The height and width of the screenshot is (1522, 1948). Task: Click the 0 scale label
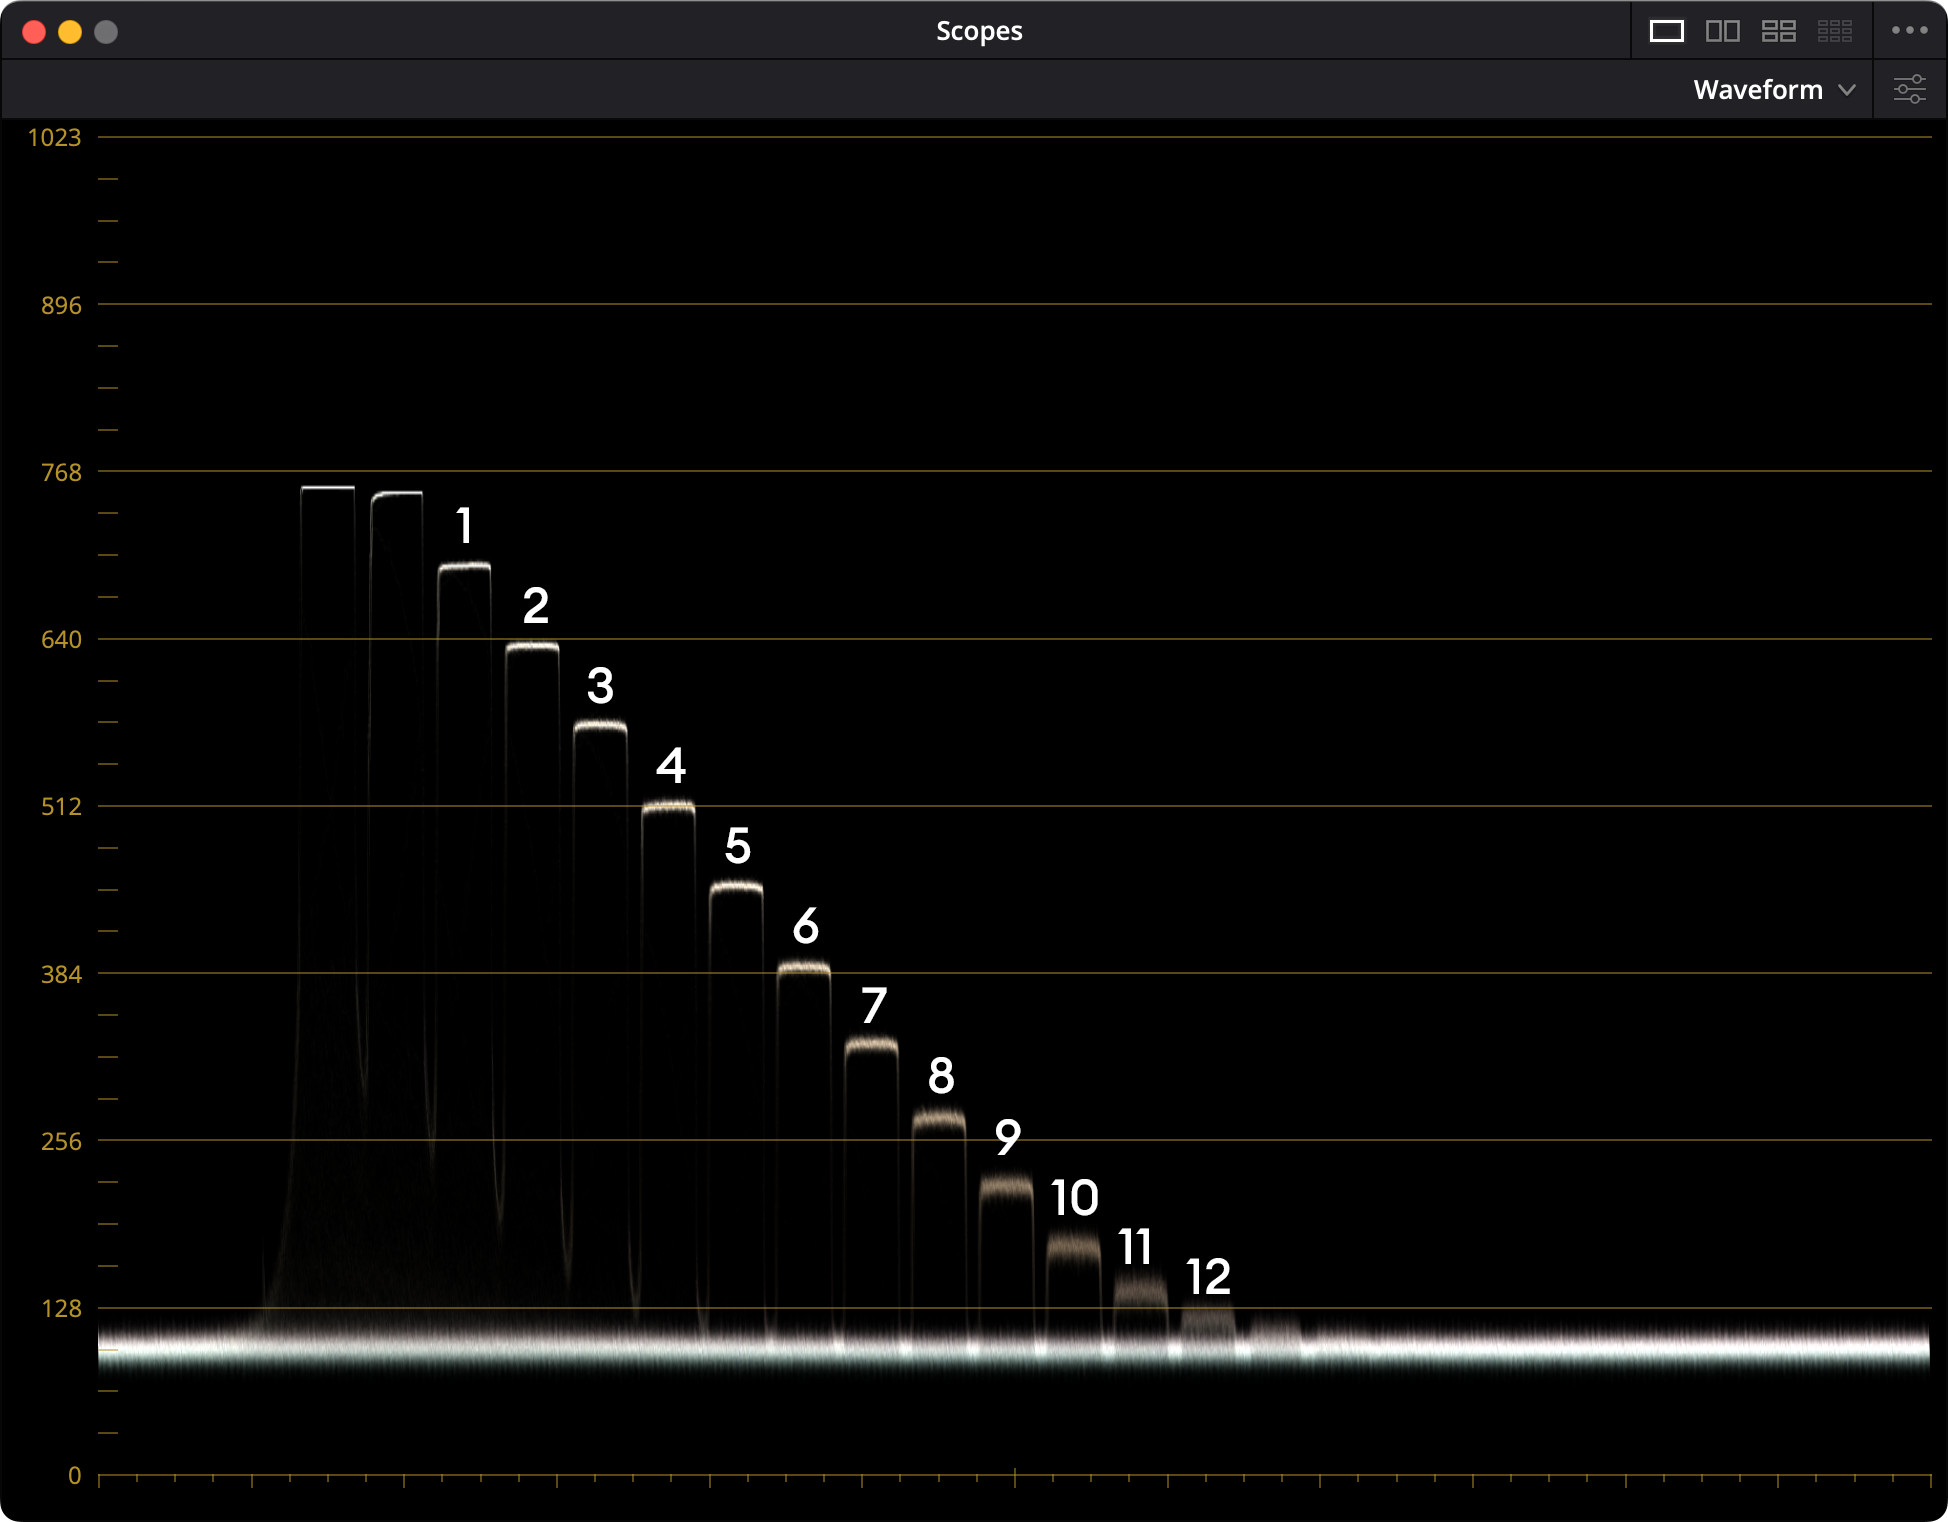click(74, 1476)
